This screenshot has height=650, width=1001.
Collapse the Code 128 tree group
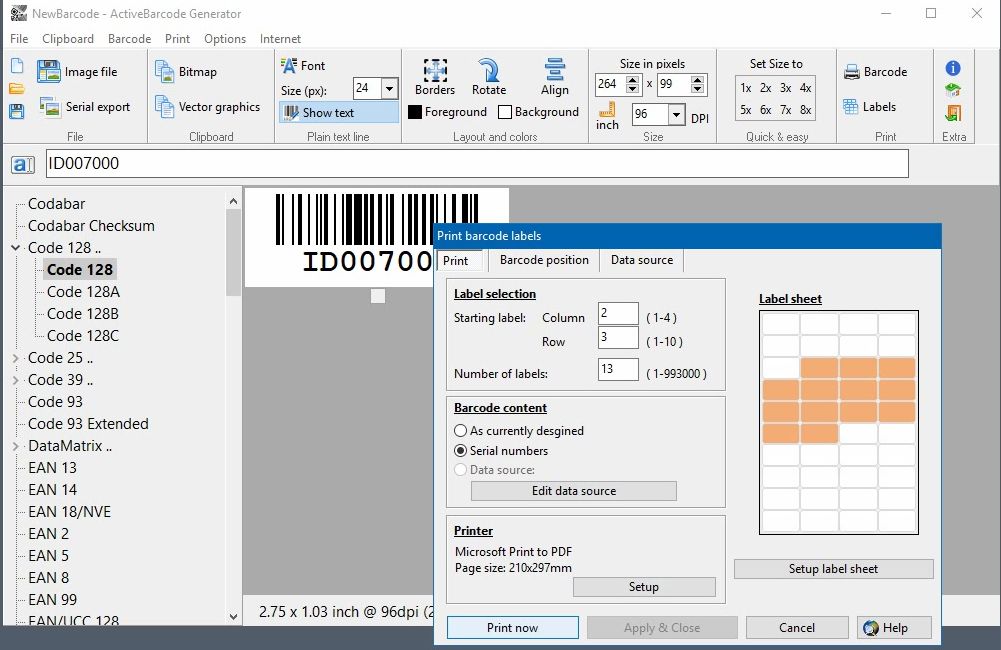(x=16, y=248)
